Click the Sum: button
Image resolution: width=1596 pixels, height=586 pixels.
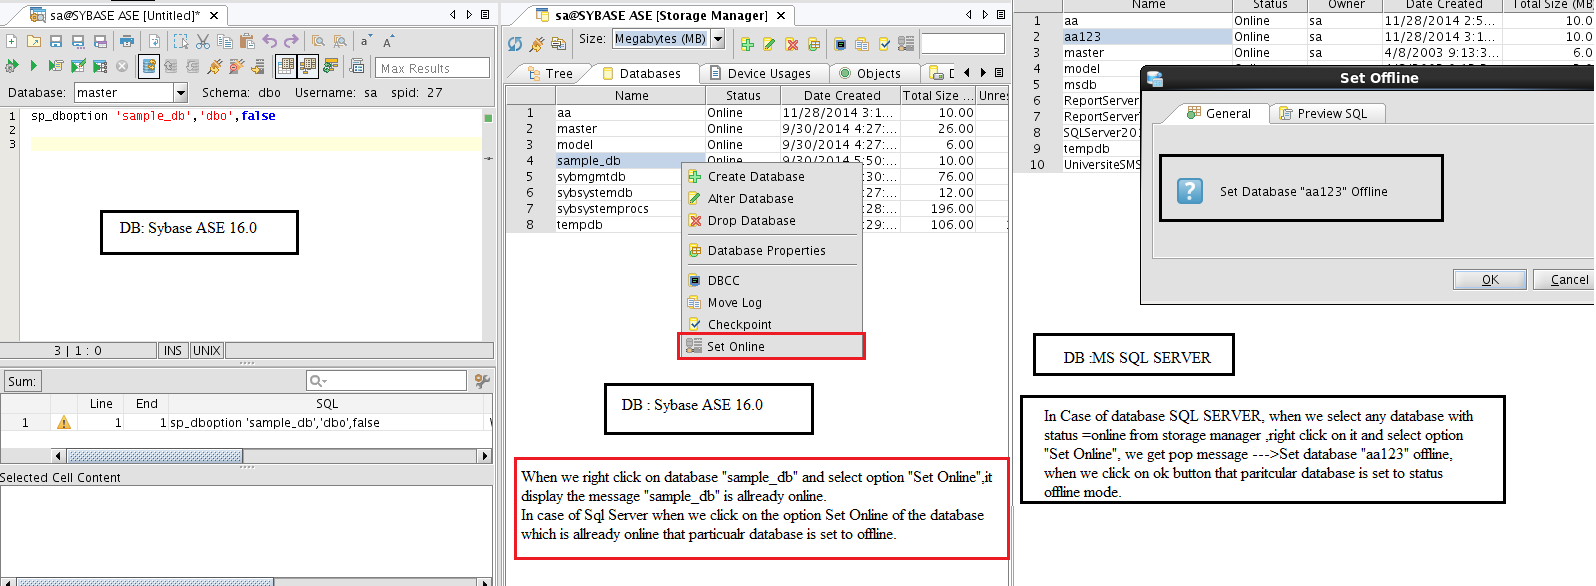click(x=22, y=381)
